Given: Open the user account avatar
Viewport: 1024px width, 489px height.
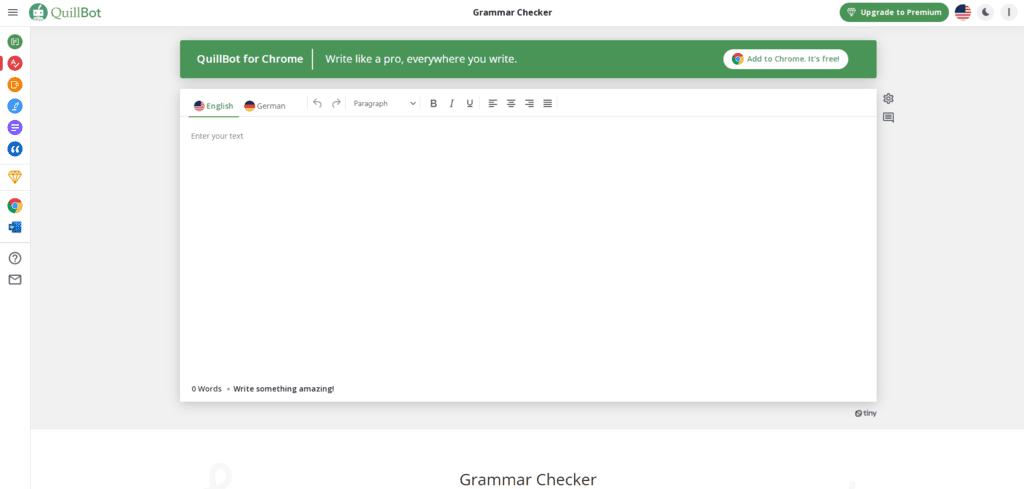Looking at the screenshot, I should pyautogui.click(x=1009, y=12).
